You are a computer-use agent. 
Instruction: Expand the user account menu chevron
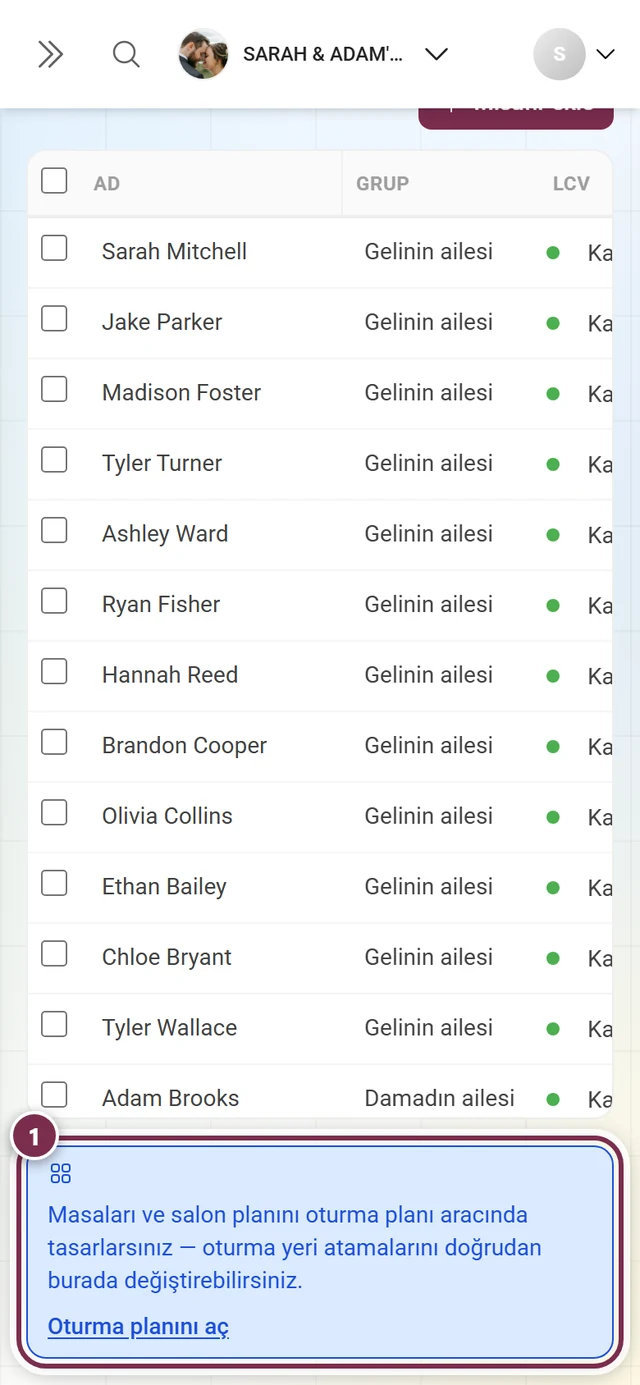(x=605, y=54)
